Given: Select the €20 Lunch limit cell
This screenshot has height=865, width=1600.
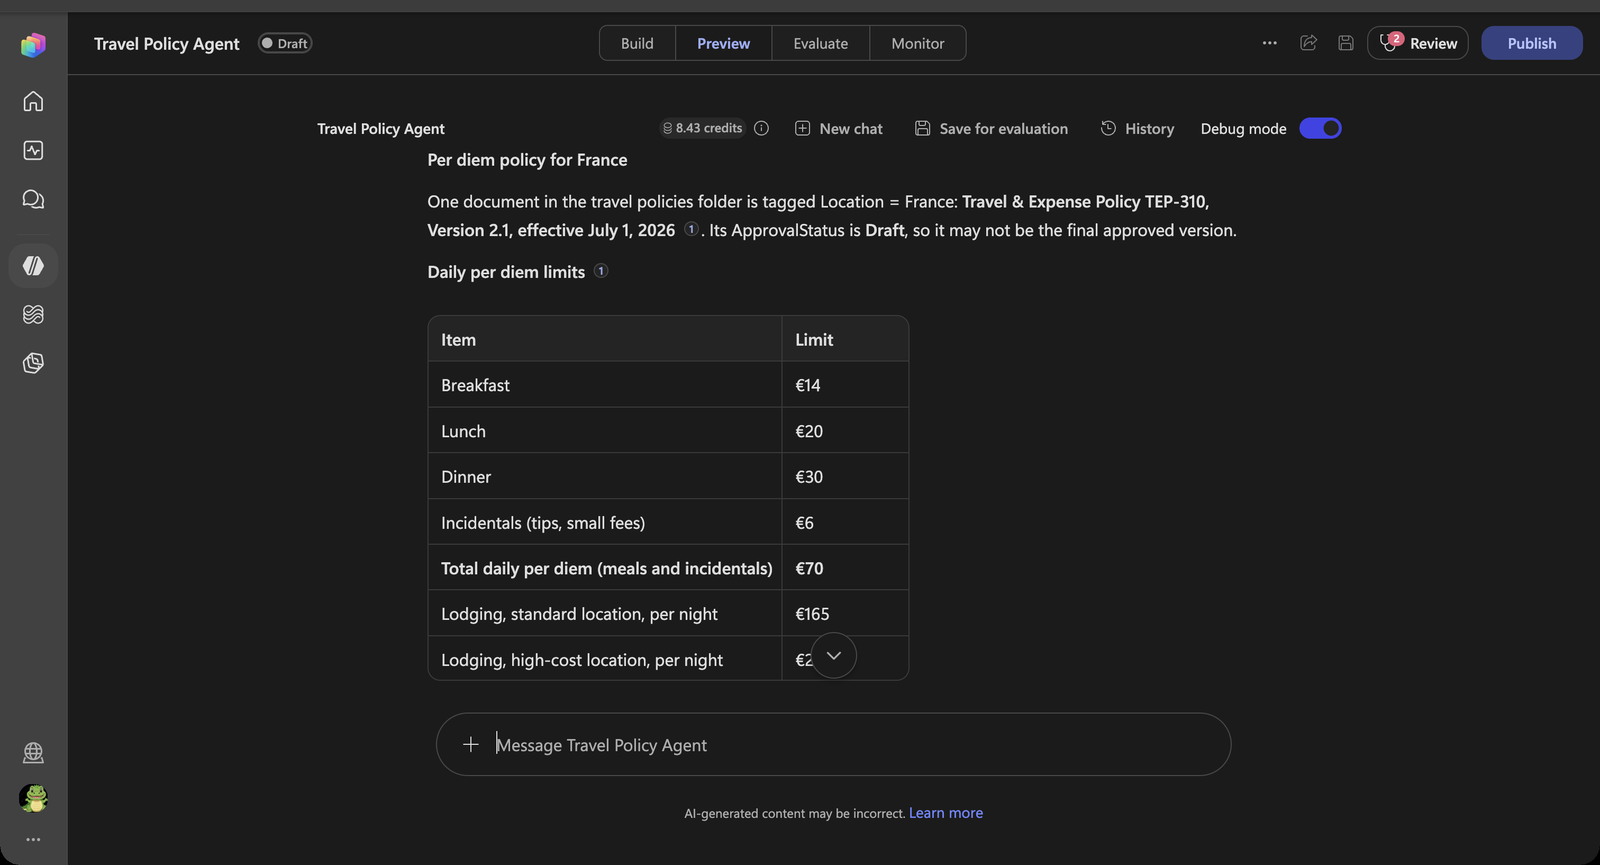Looking at the screenshot, I should tap(844, 430).
